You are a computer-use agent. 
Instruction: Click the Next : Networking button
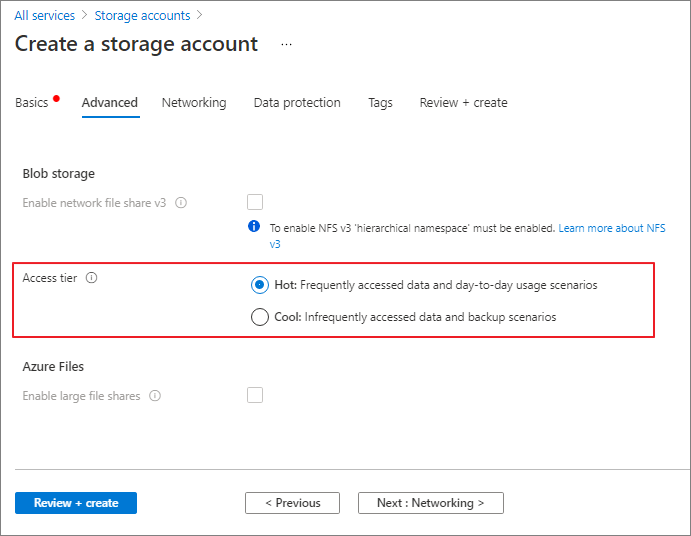430,503
